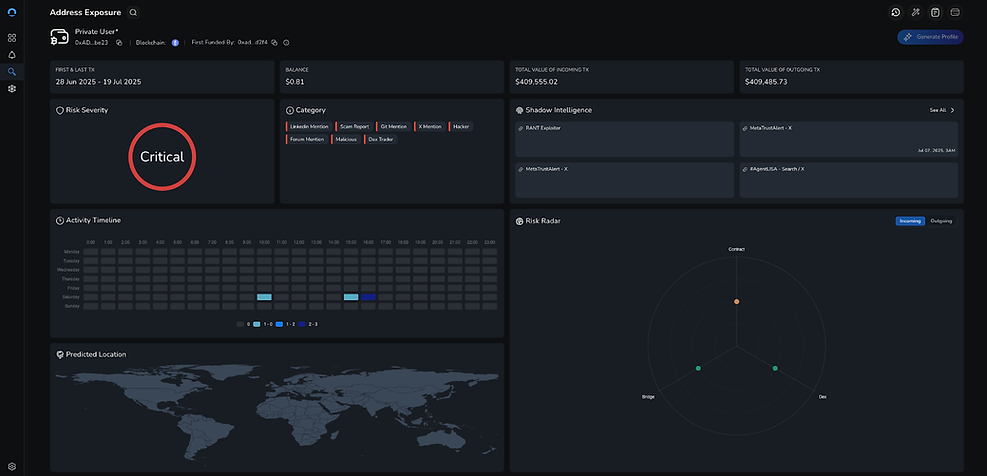This screenshot has height=476, width=987.
Task: Open the dashboard grid icon in sidebar
Action: [x=12, y=38]
